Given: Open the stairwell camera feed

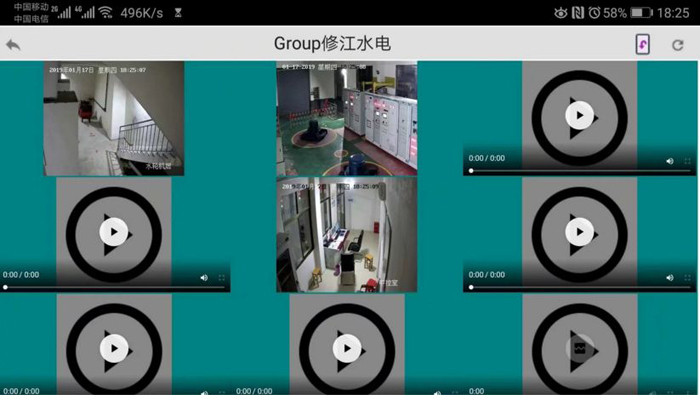Looking at the screenshot, I should [x=114, y=118].
